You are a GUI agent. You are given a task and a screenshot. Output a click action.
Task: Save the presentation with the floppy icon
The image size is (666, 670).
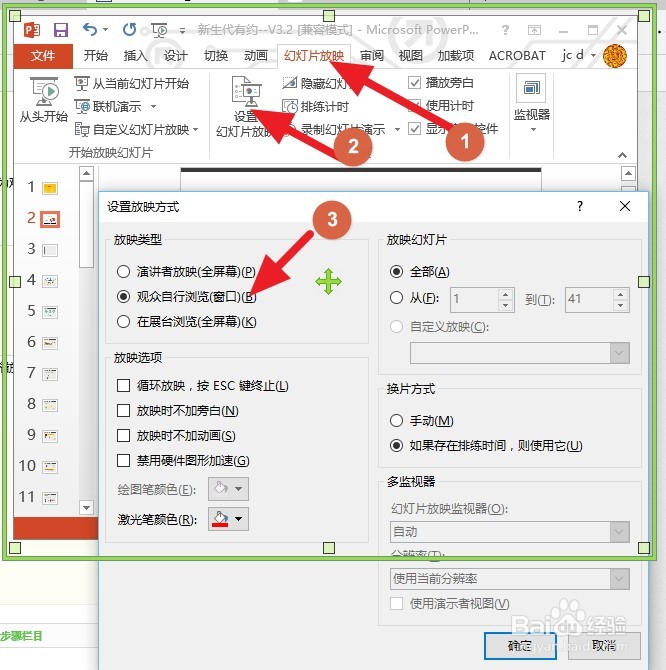[61, 30]
